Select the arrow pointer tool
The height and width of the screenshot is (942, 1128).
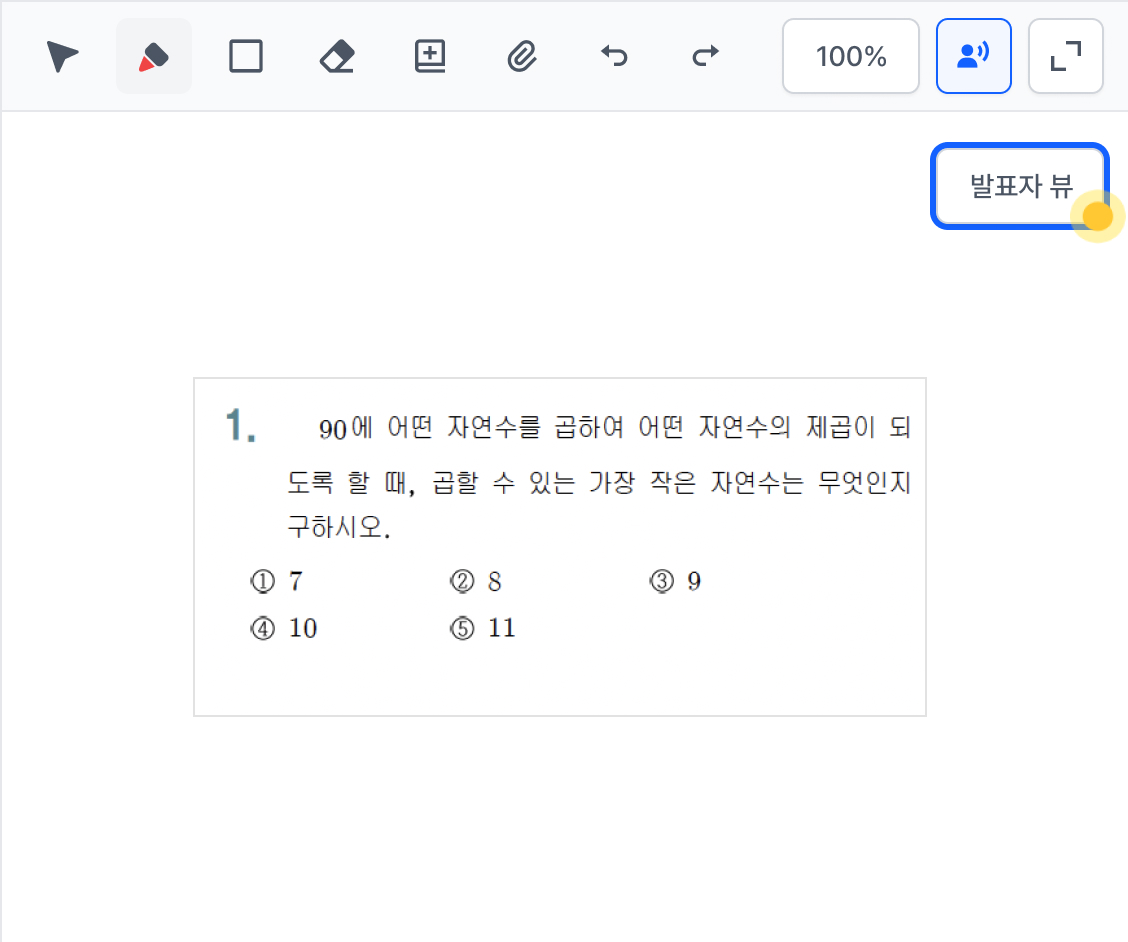click(x=62, y=56)
